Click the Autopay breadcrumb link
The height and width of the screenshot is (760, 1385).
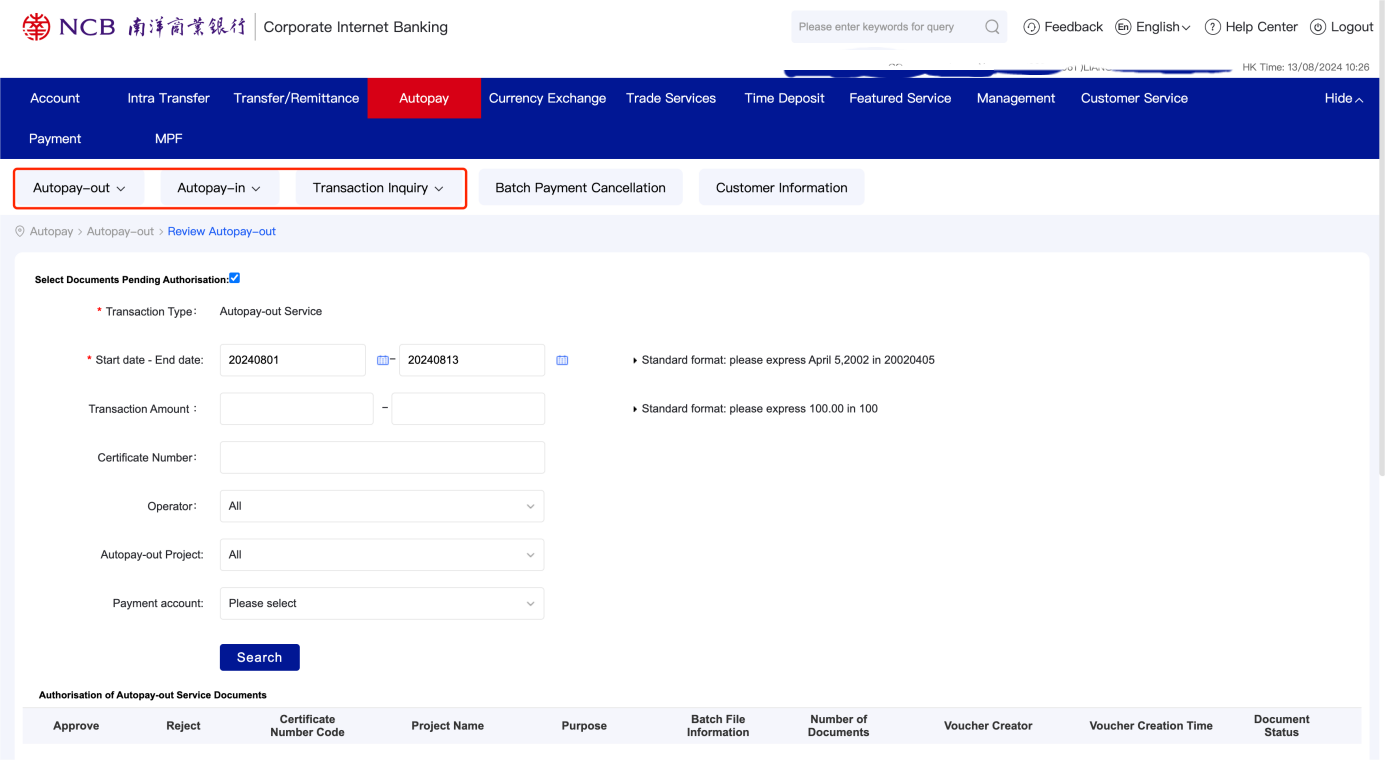tap(51, 231)
